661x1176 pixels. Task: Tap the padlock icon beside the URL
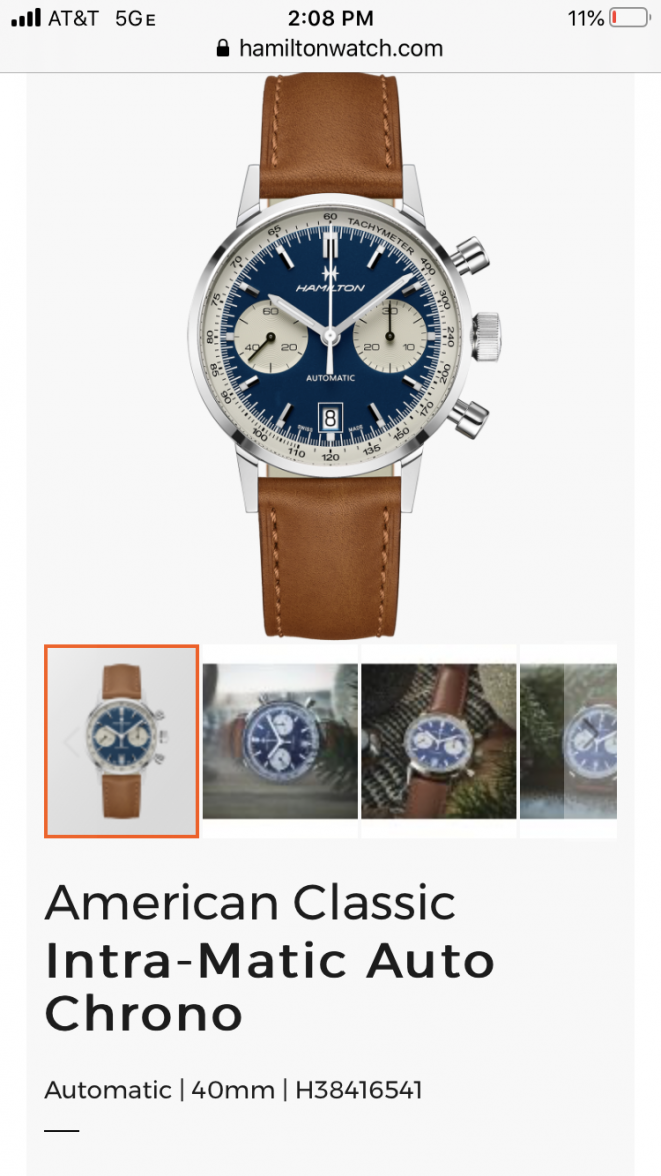tap(222, 49)
